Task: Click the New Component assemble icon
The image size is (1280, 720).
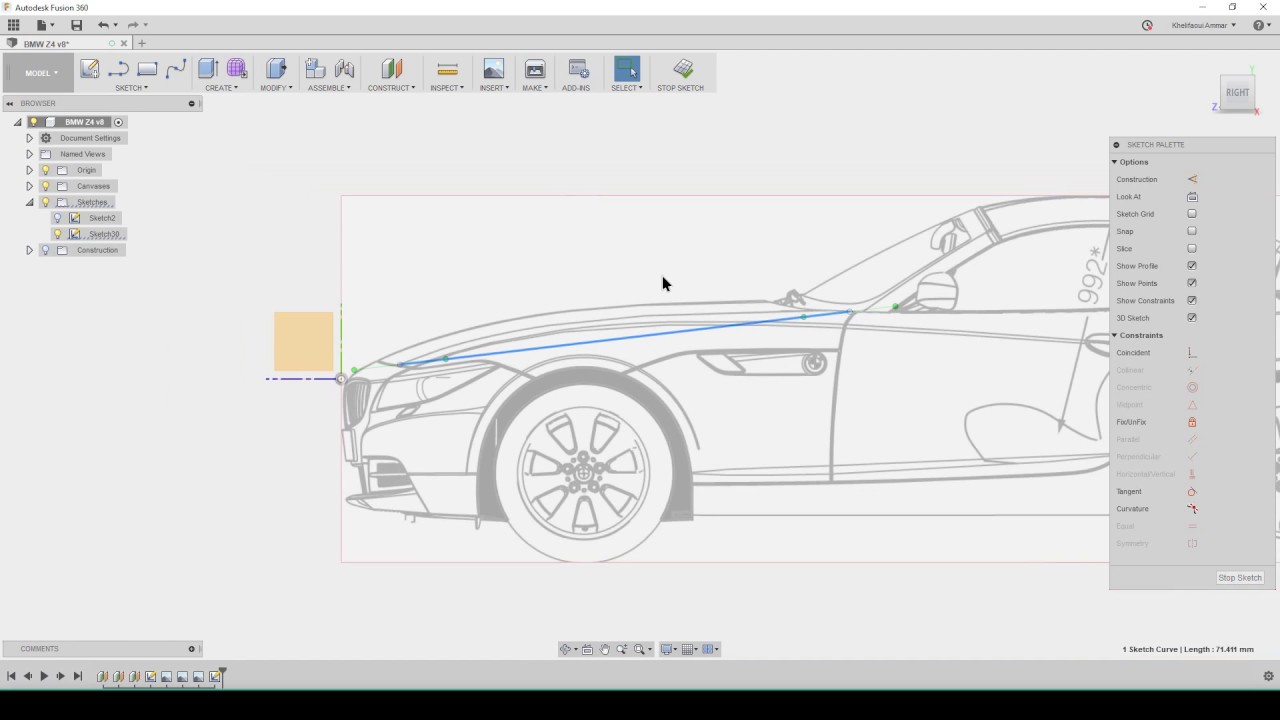Action: 315,69
